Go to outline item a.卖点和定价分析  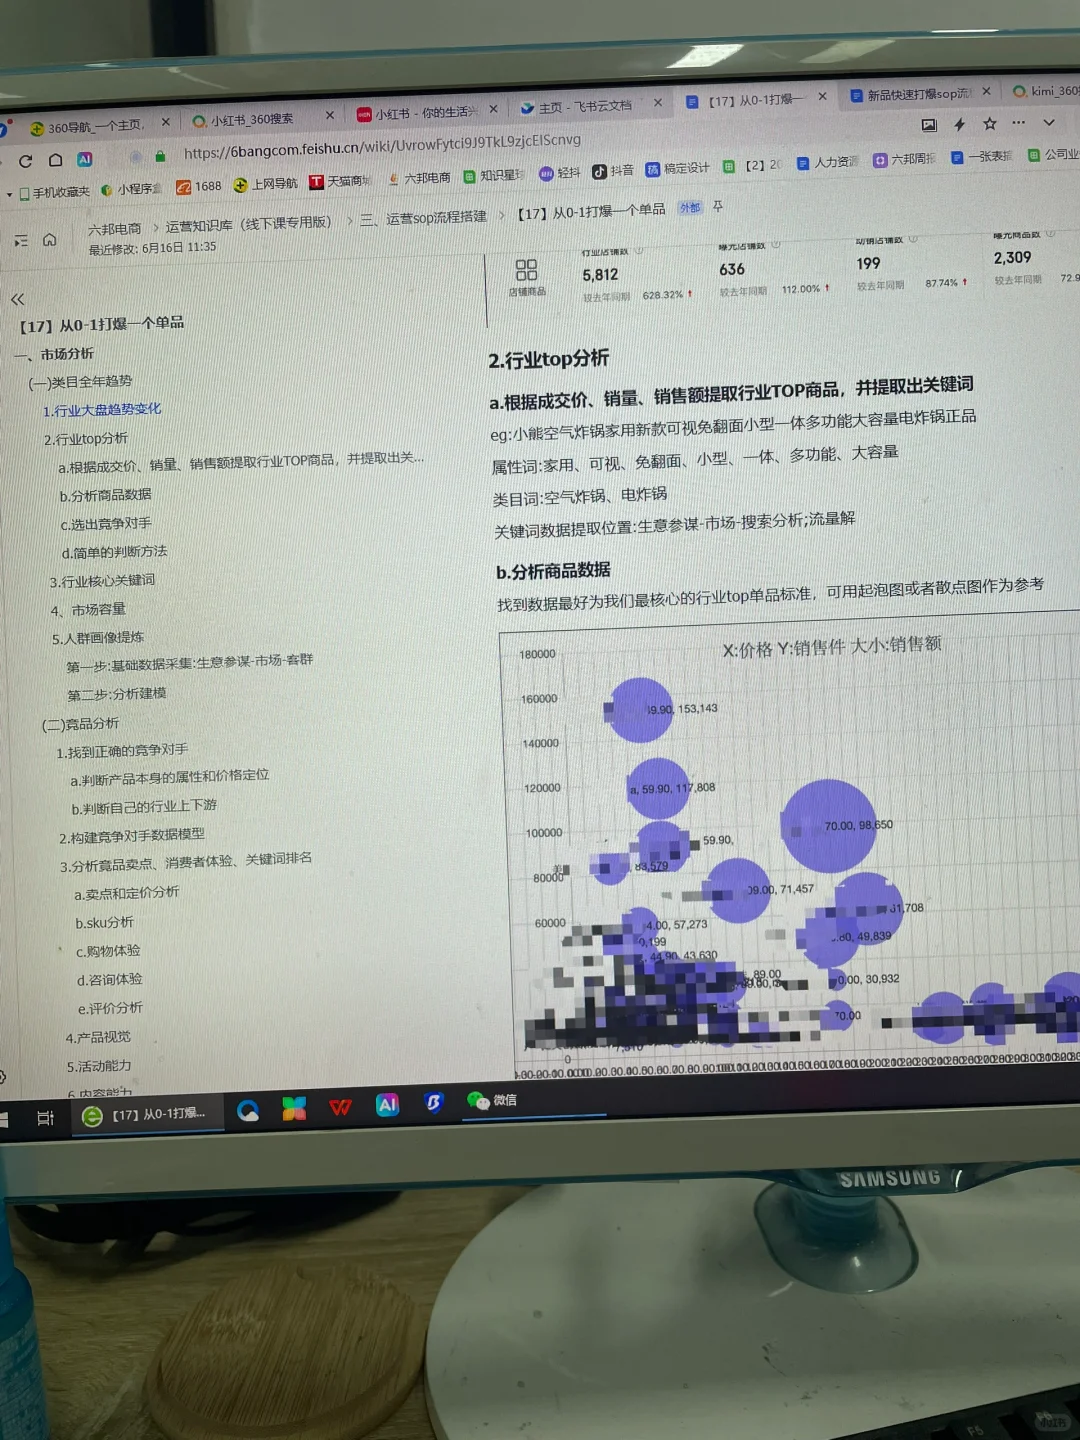pos(126,893)
